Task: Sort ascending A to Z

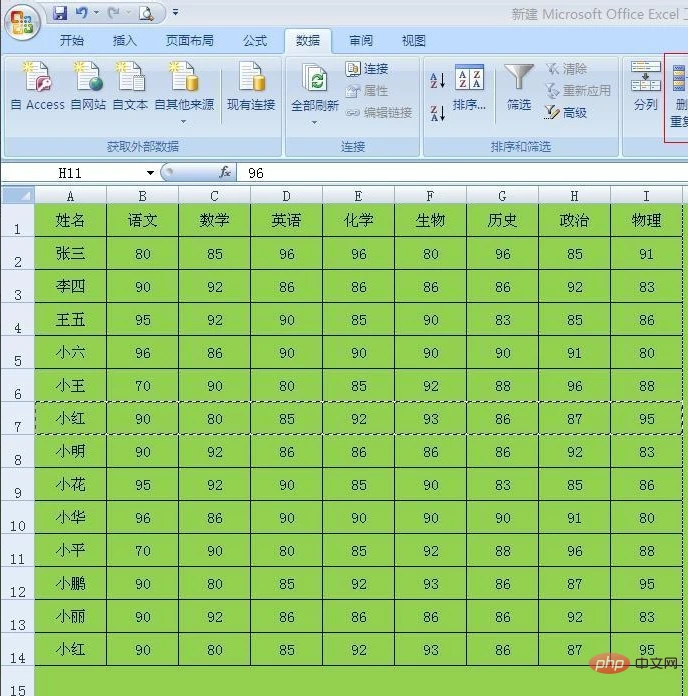Action: [437, 81]
